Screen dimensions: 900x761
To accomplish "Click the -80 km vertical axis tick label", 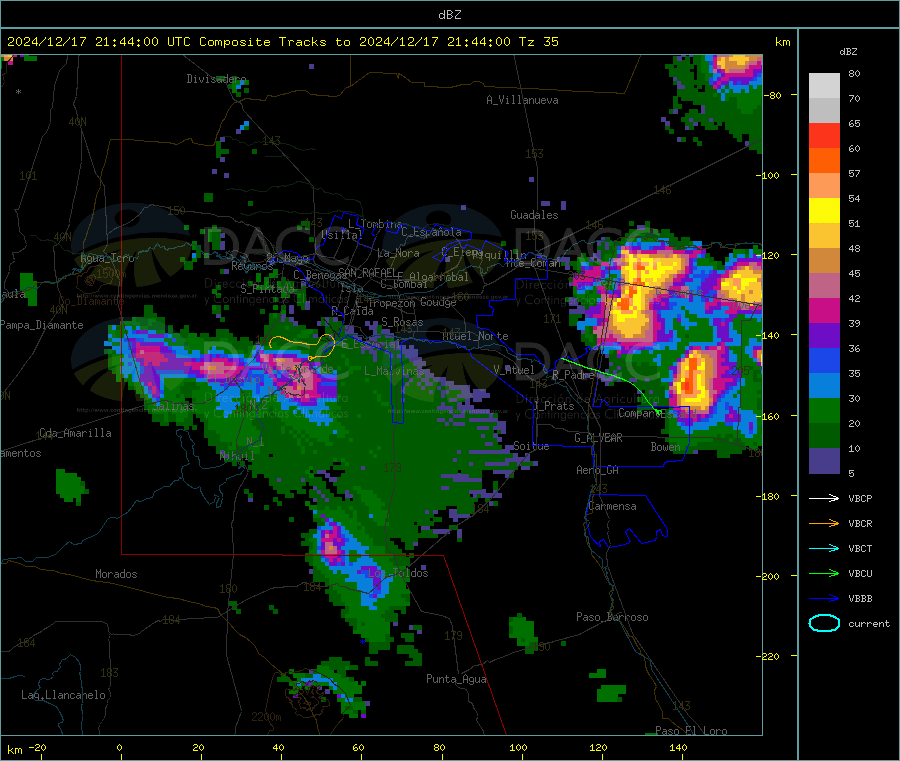I will 771,95.
